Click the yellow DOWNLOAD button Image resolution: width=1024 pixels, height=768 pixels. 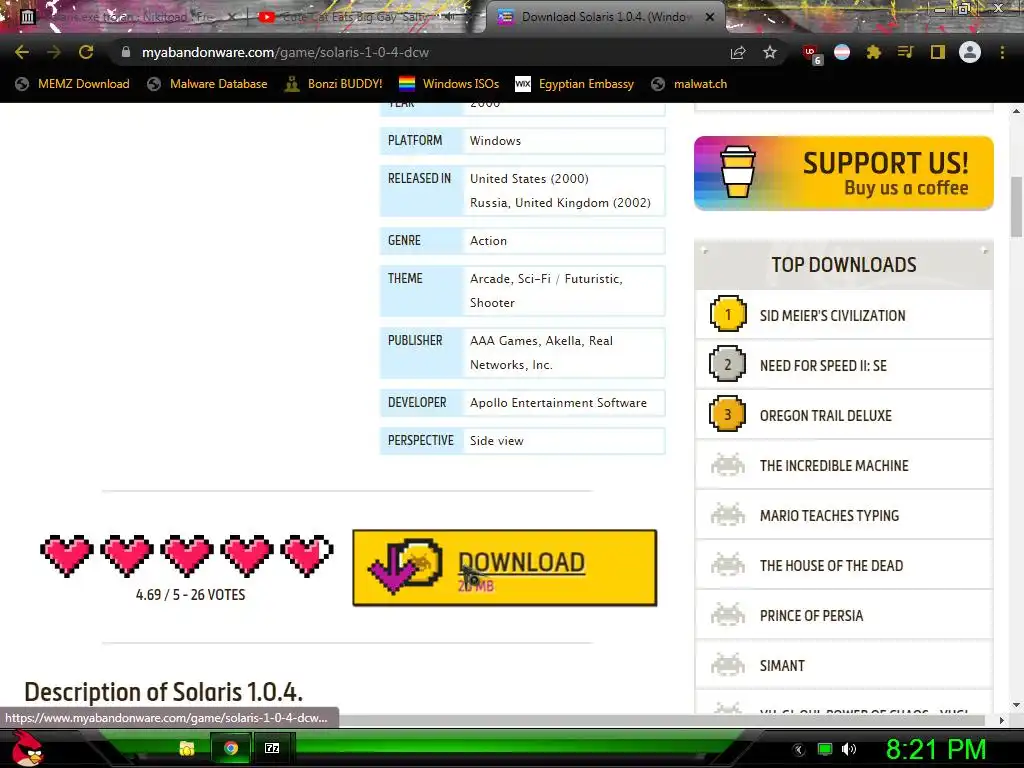point(504,568)
